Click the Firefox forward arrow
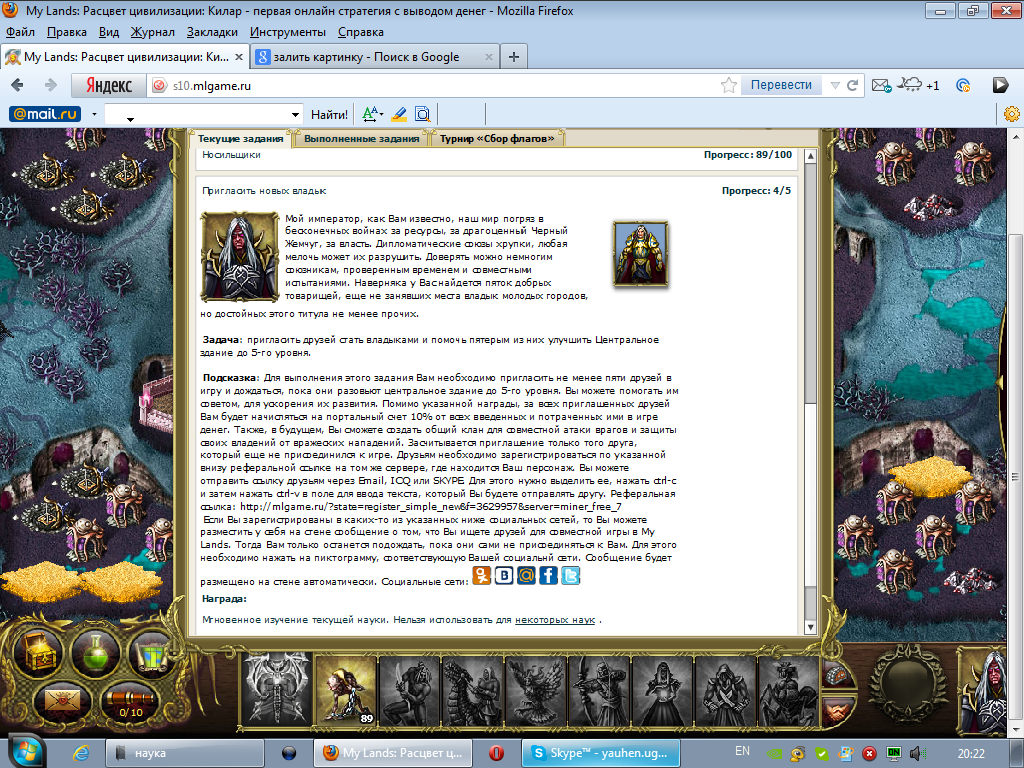Screen dimensions: 1024x768 click(x=50, y=85)
